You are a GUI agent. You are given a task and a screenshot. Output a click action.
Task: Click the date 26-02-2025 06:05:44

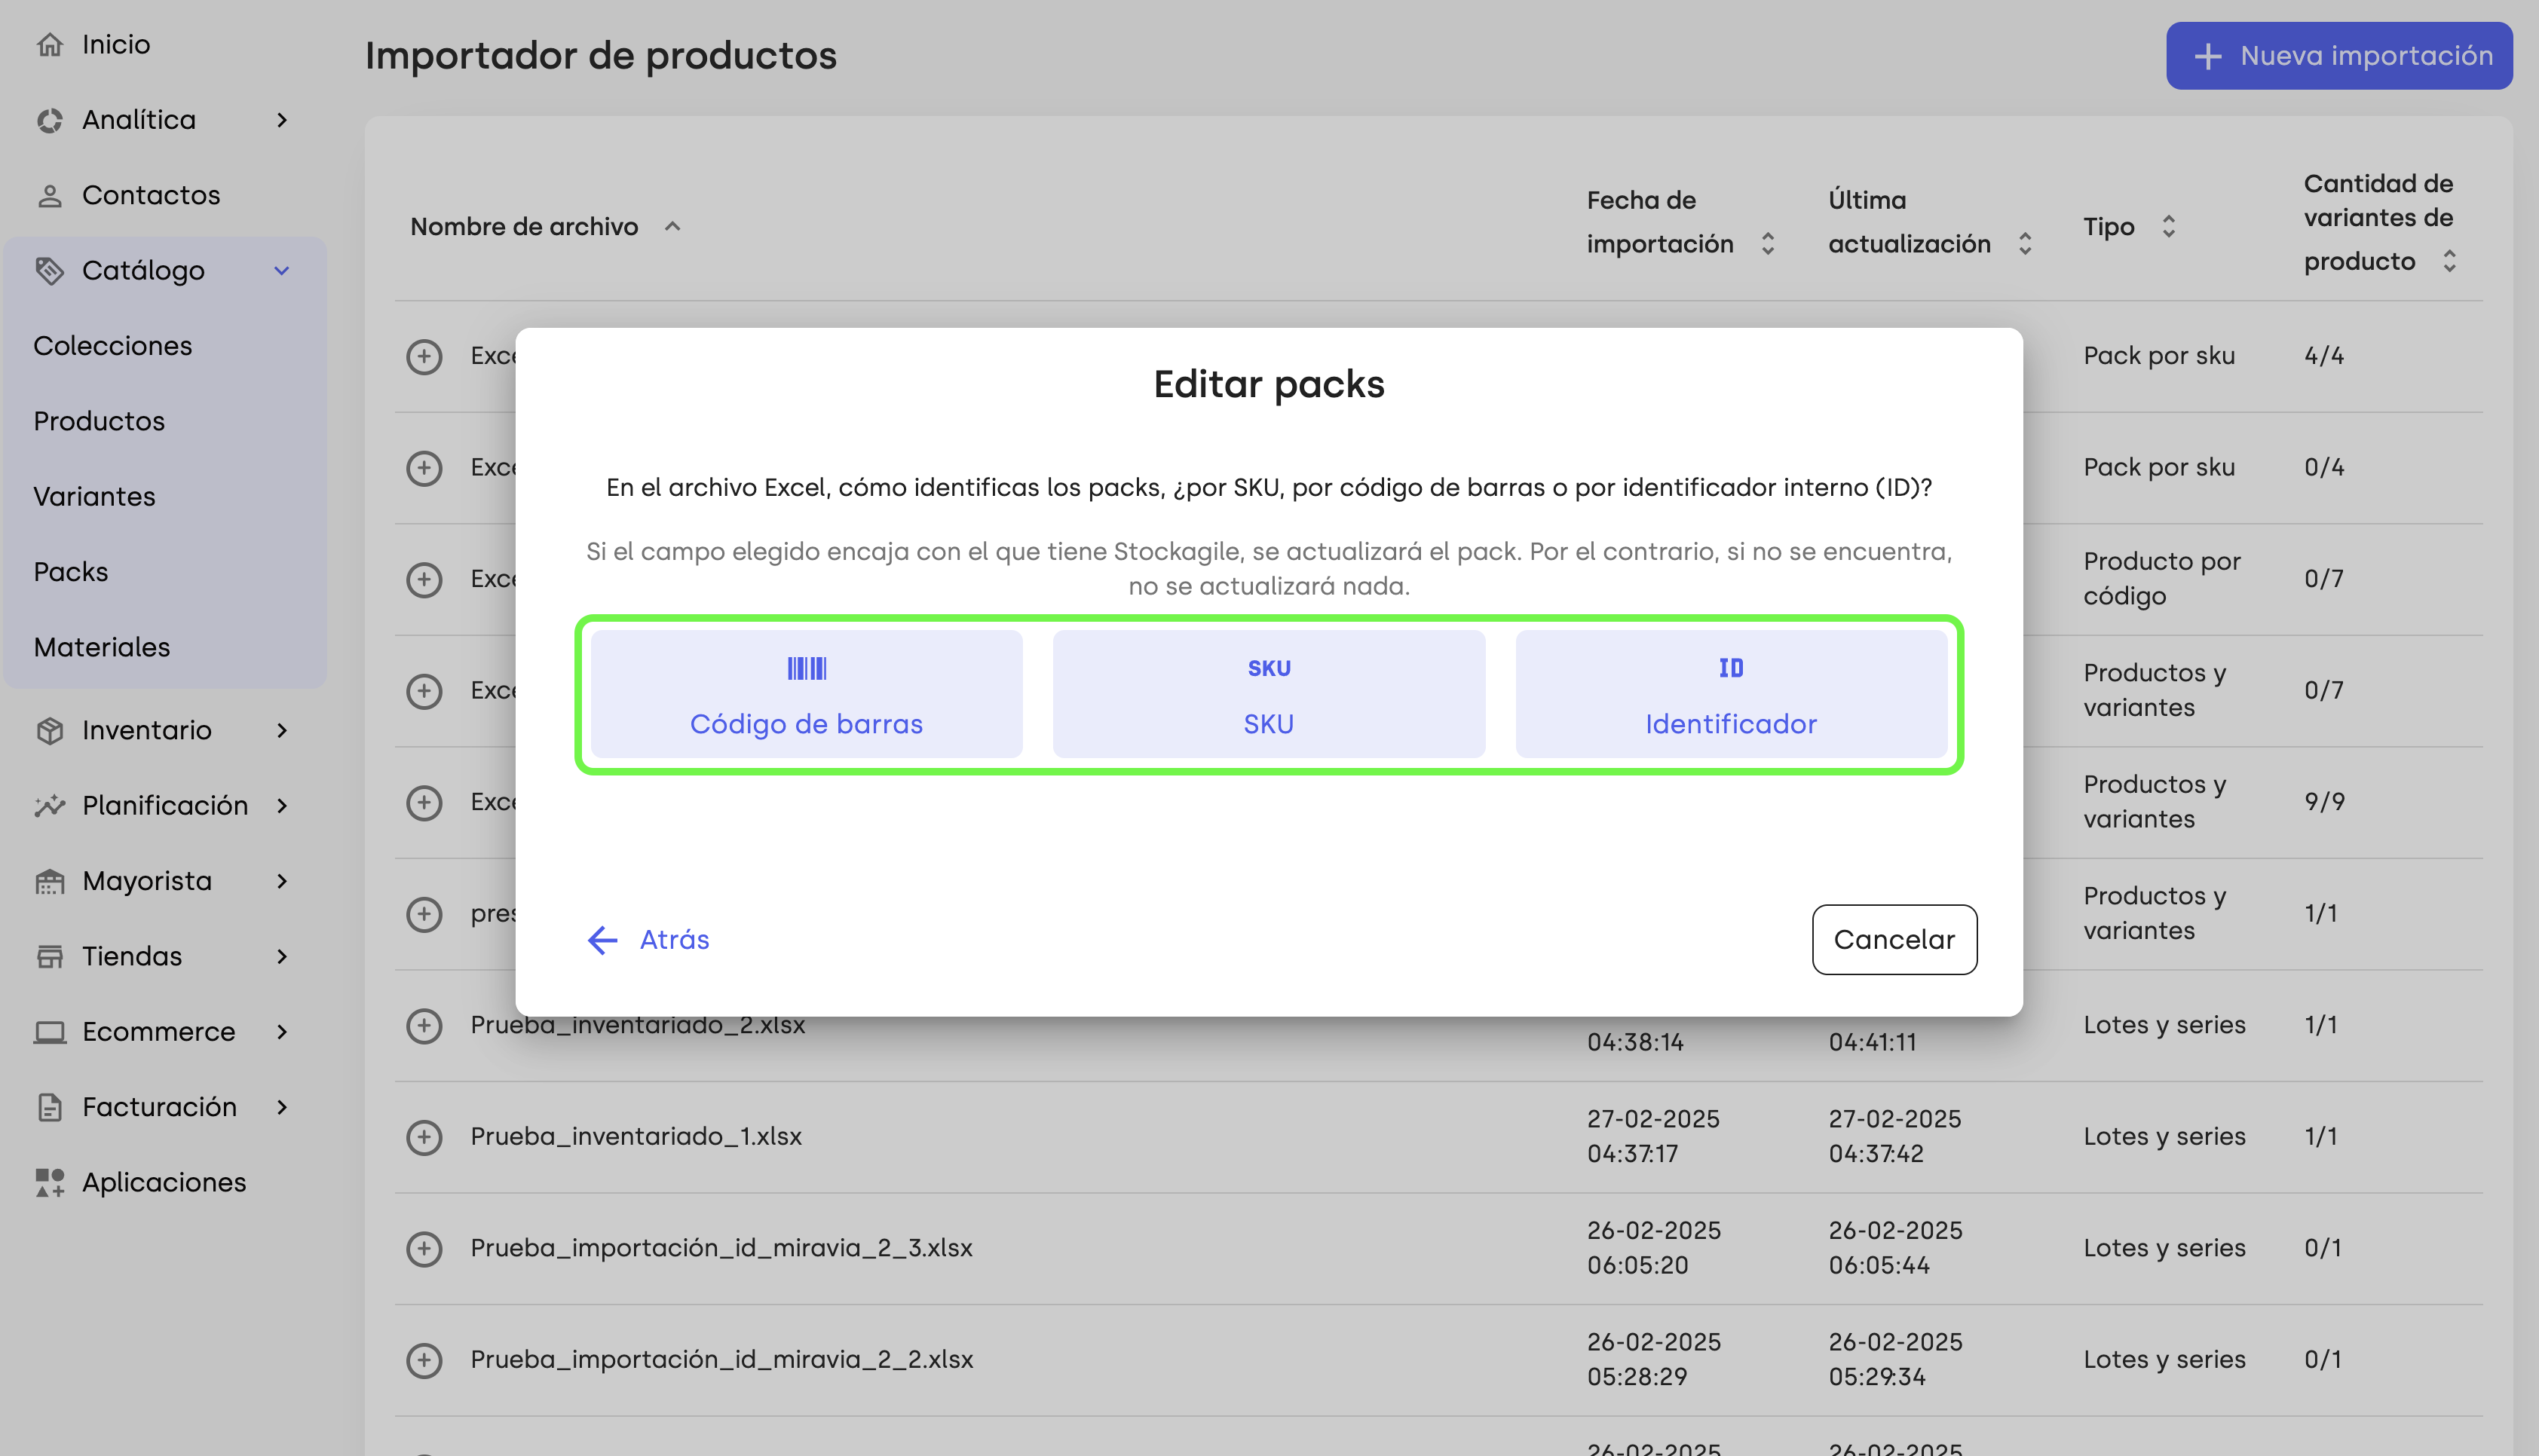(x=1895, y=1249)
